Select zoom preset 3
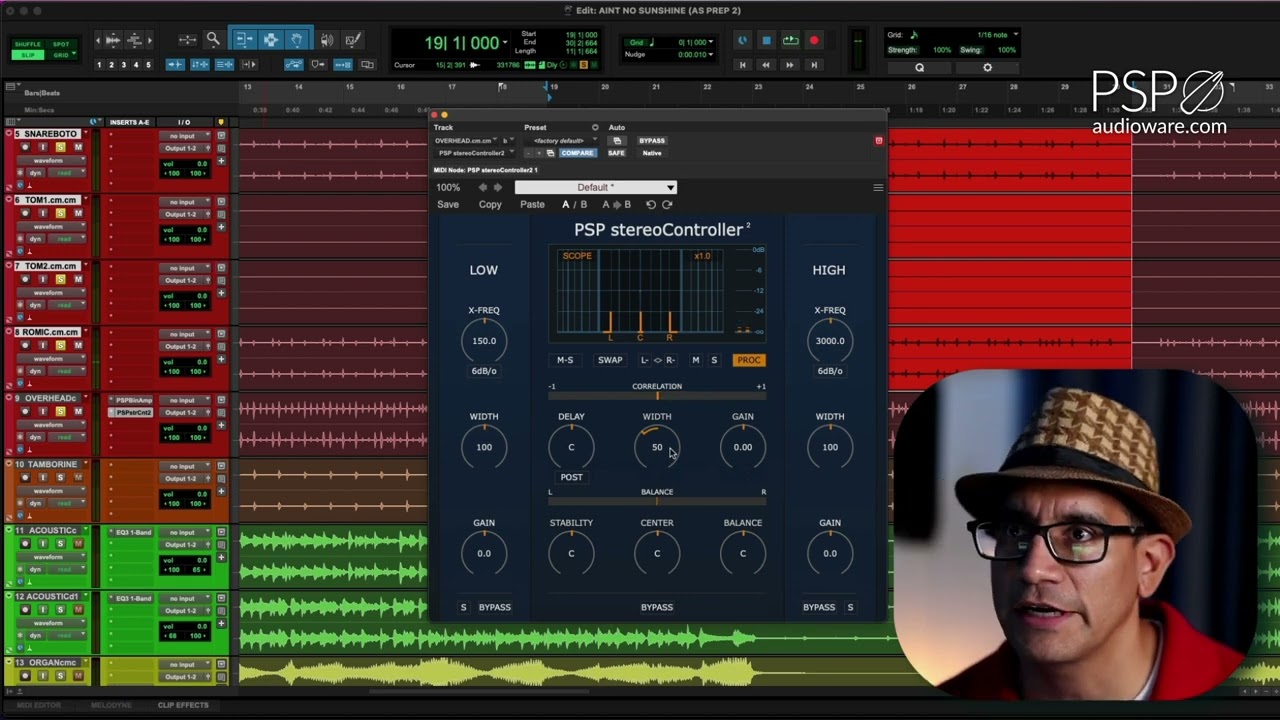 pos(123,65)
